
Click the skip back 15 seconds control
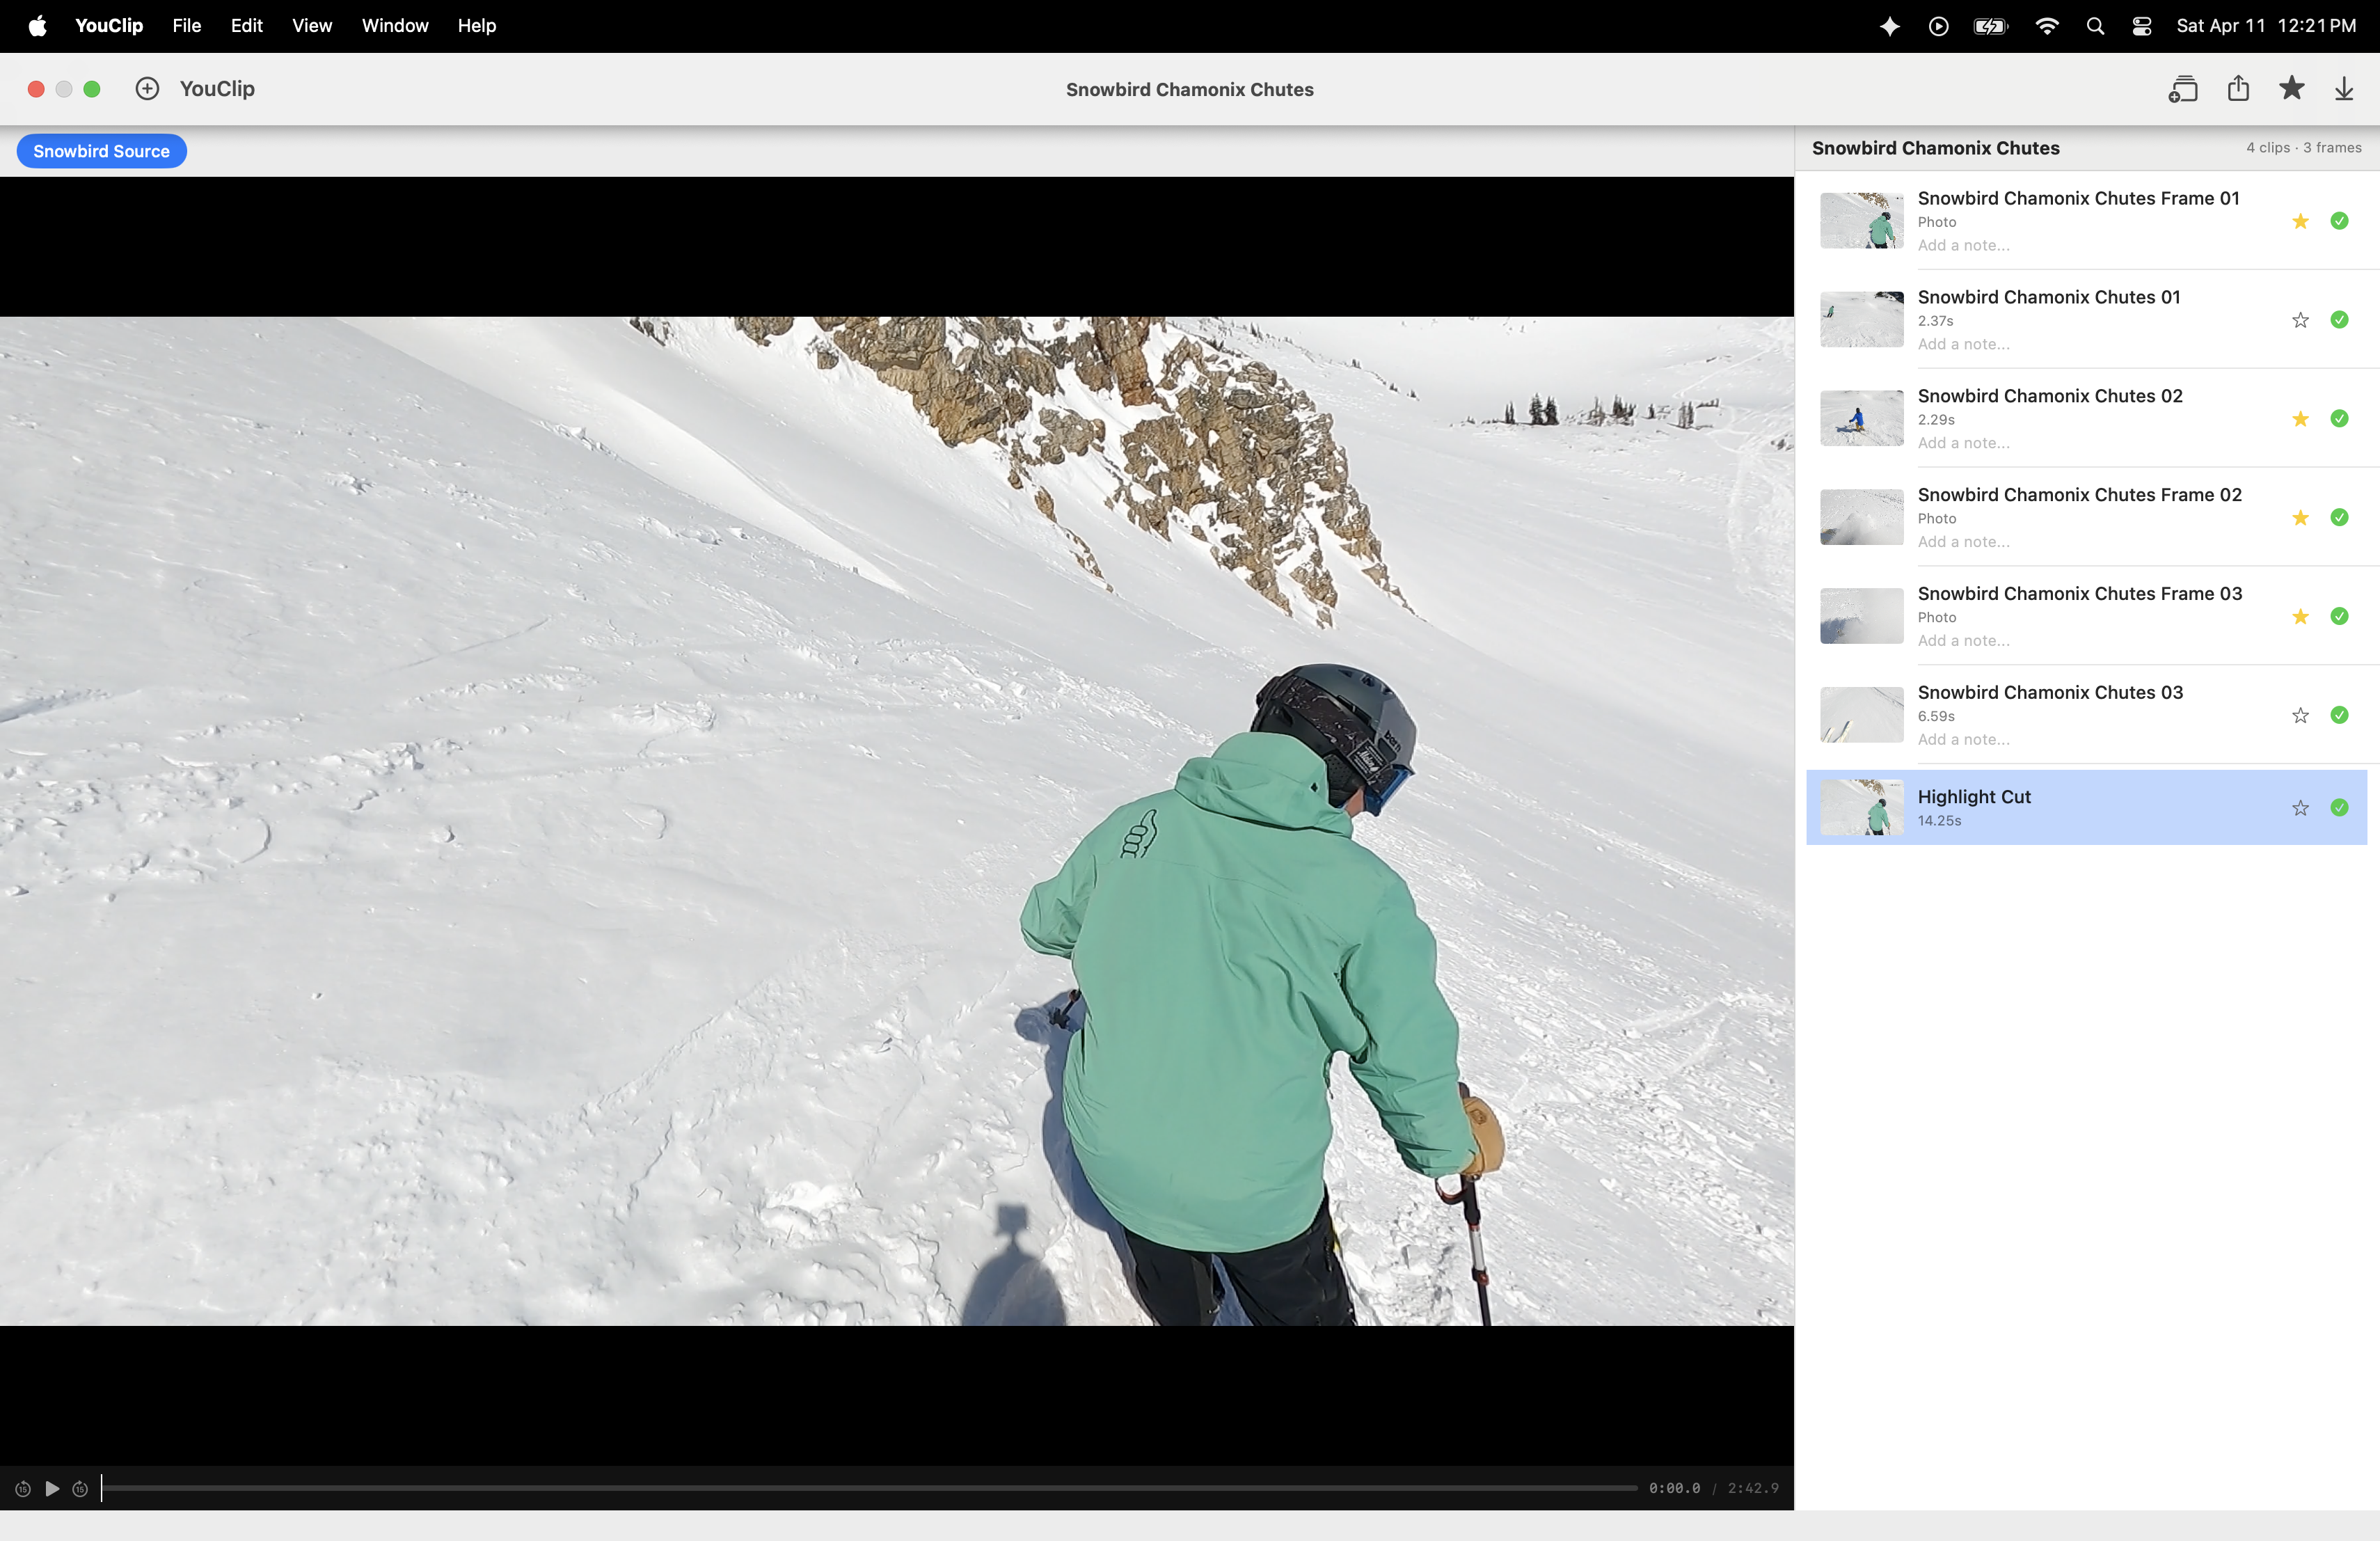(x=22, y=1488)
